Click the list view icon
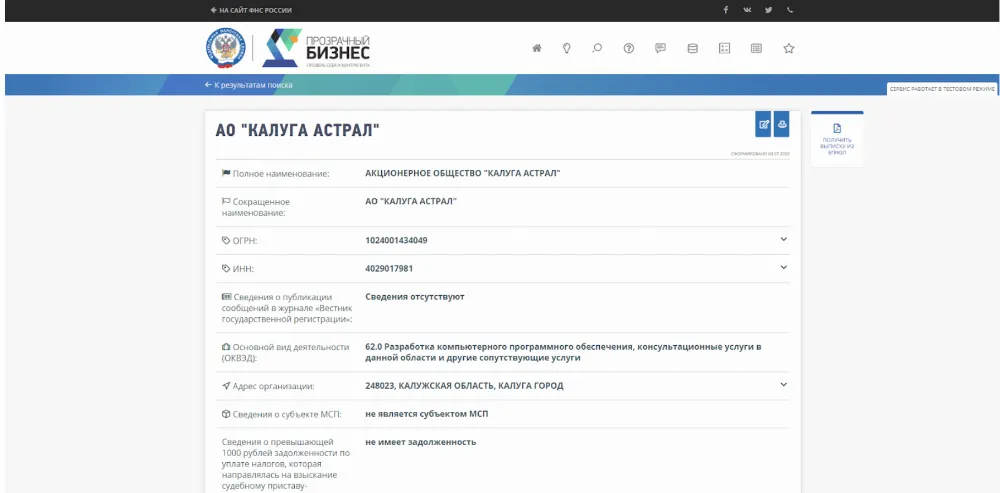The height and width of the screenshot is (493, 1000). tap(756, 48)
